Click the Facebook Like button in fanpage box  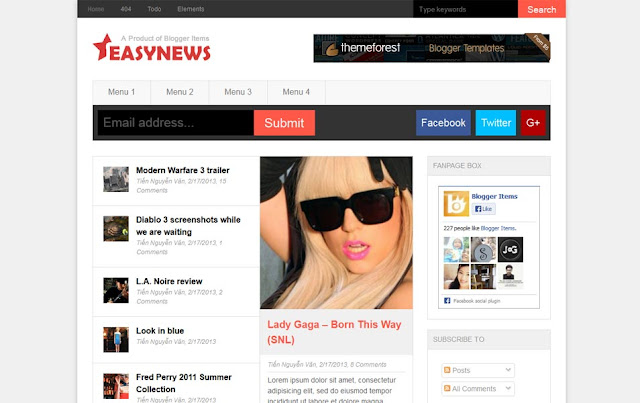(x=483, y=209)
